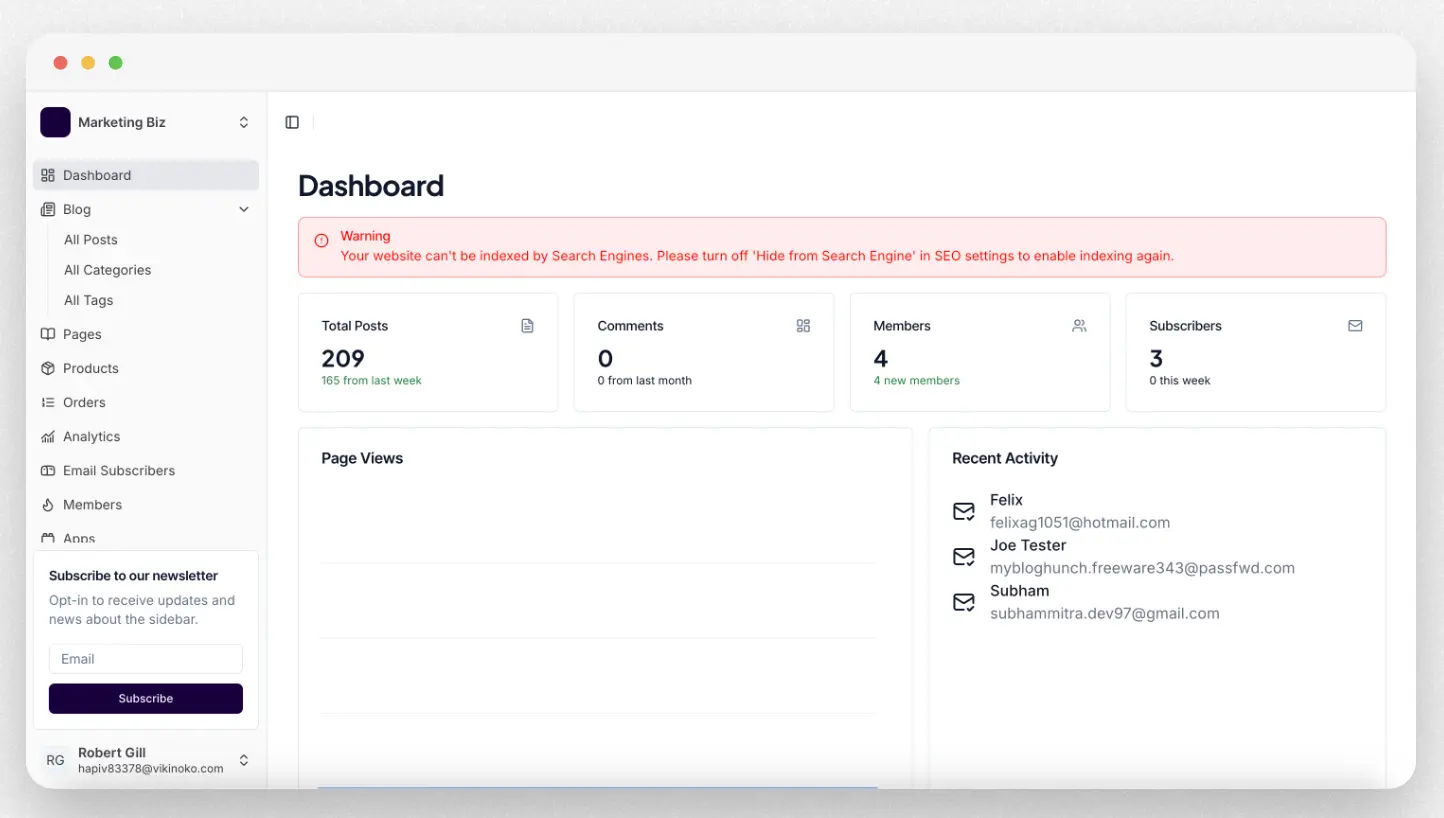Open Email Subscribers in sidebar

point(119,470)
